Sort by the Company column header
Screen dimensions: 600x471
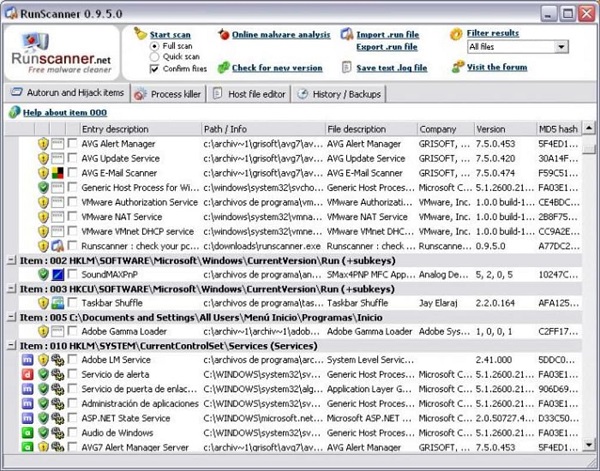coord(445,129)
